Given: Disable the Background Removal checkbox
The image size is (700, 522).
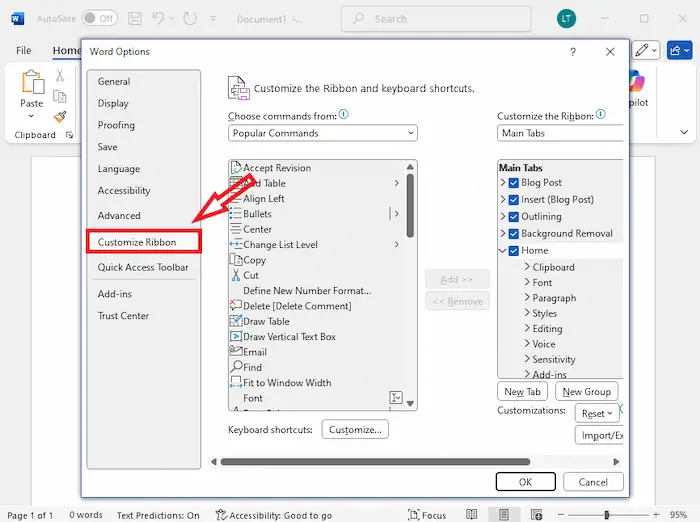Looking at the screenshot, I should point(514,233).
